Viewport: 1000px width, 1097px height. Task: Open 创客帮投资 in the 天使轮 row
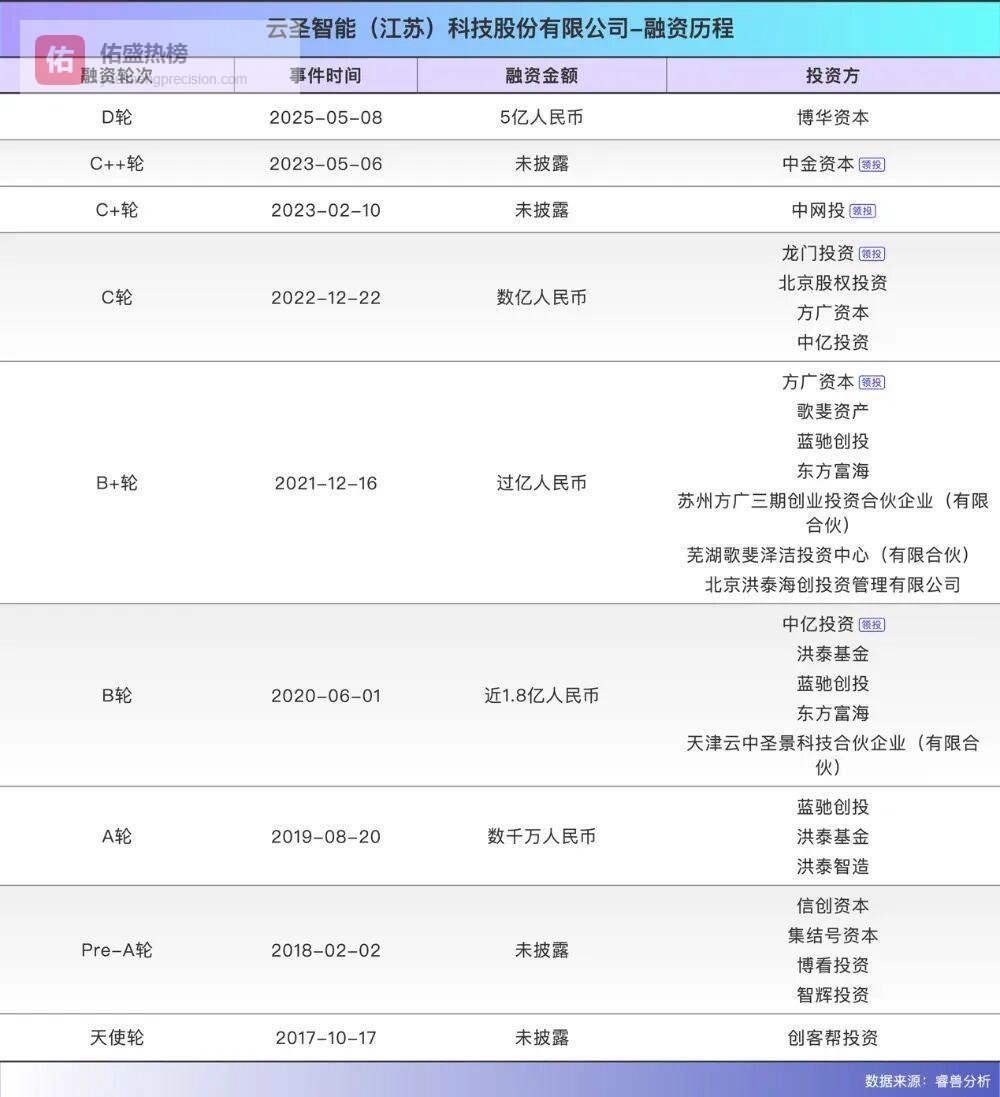click(832, 1038)
